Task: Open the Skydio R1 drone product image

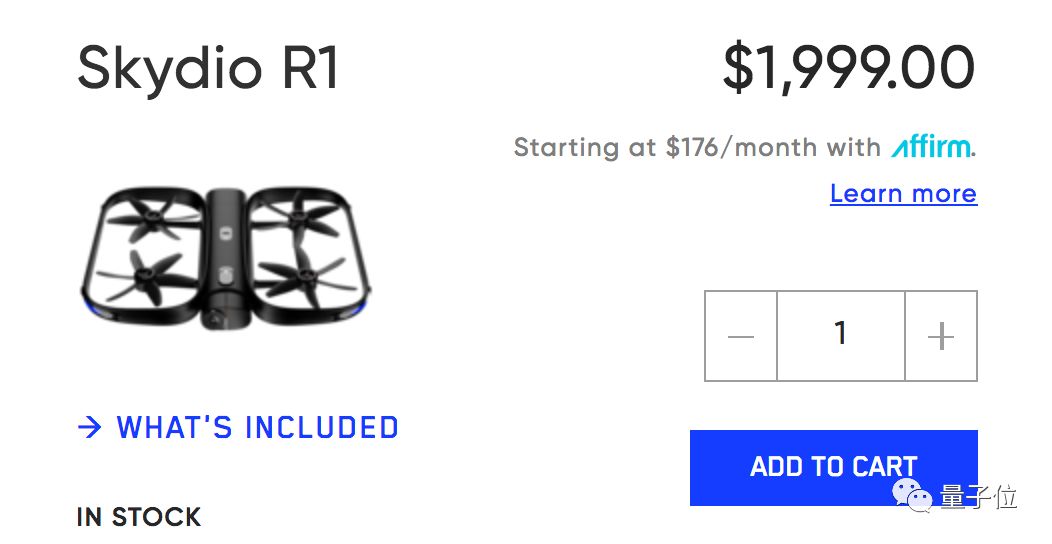Action: tap(227, 257)
